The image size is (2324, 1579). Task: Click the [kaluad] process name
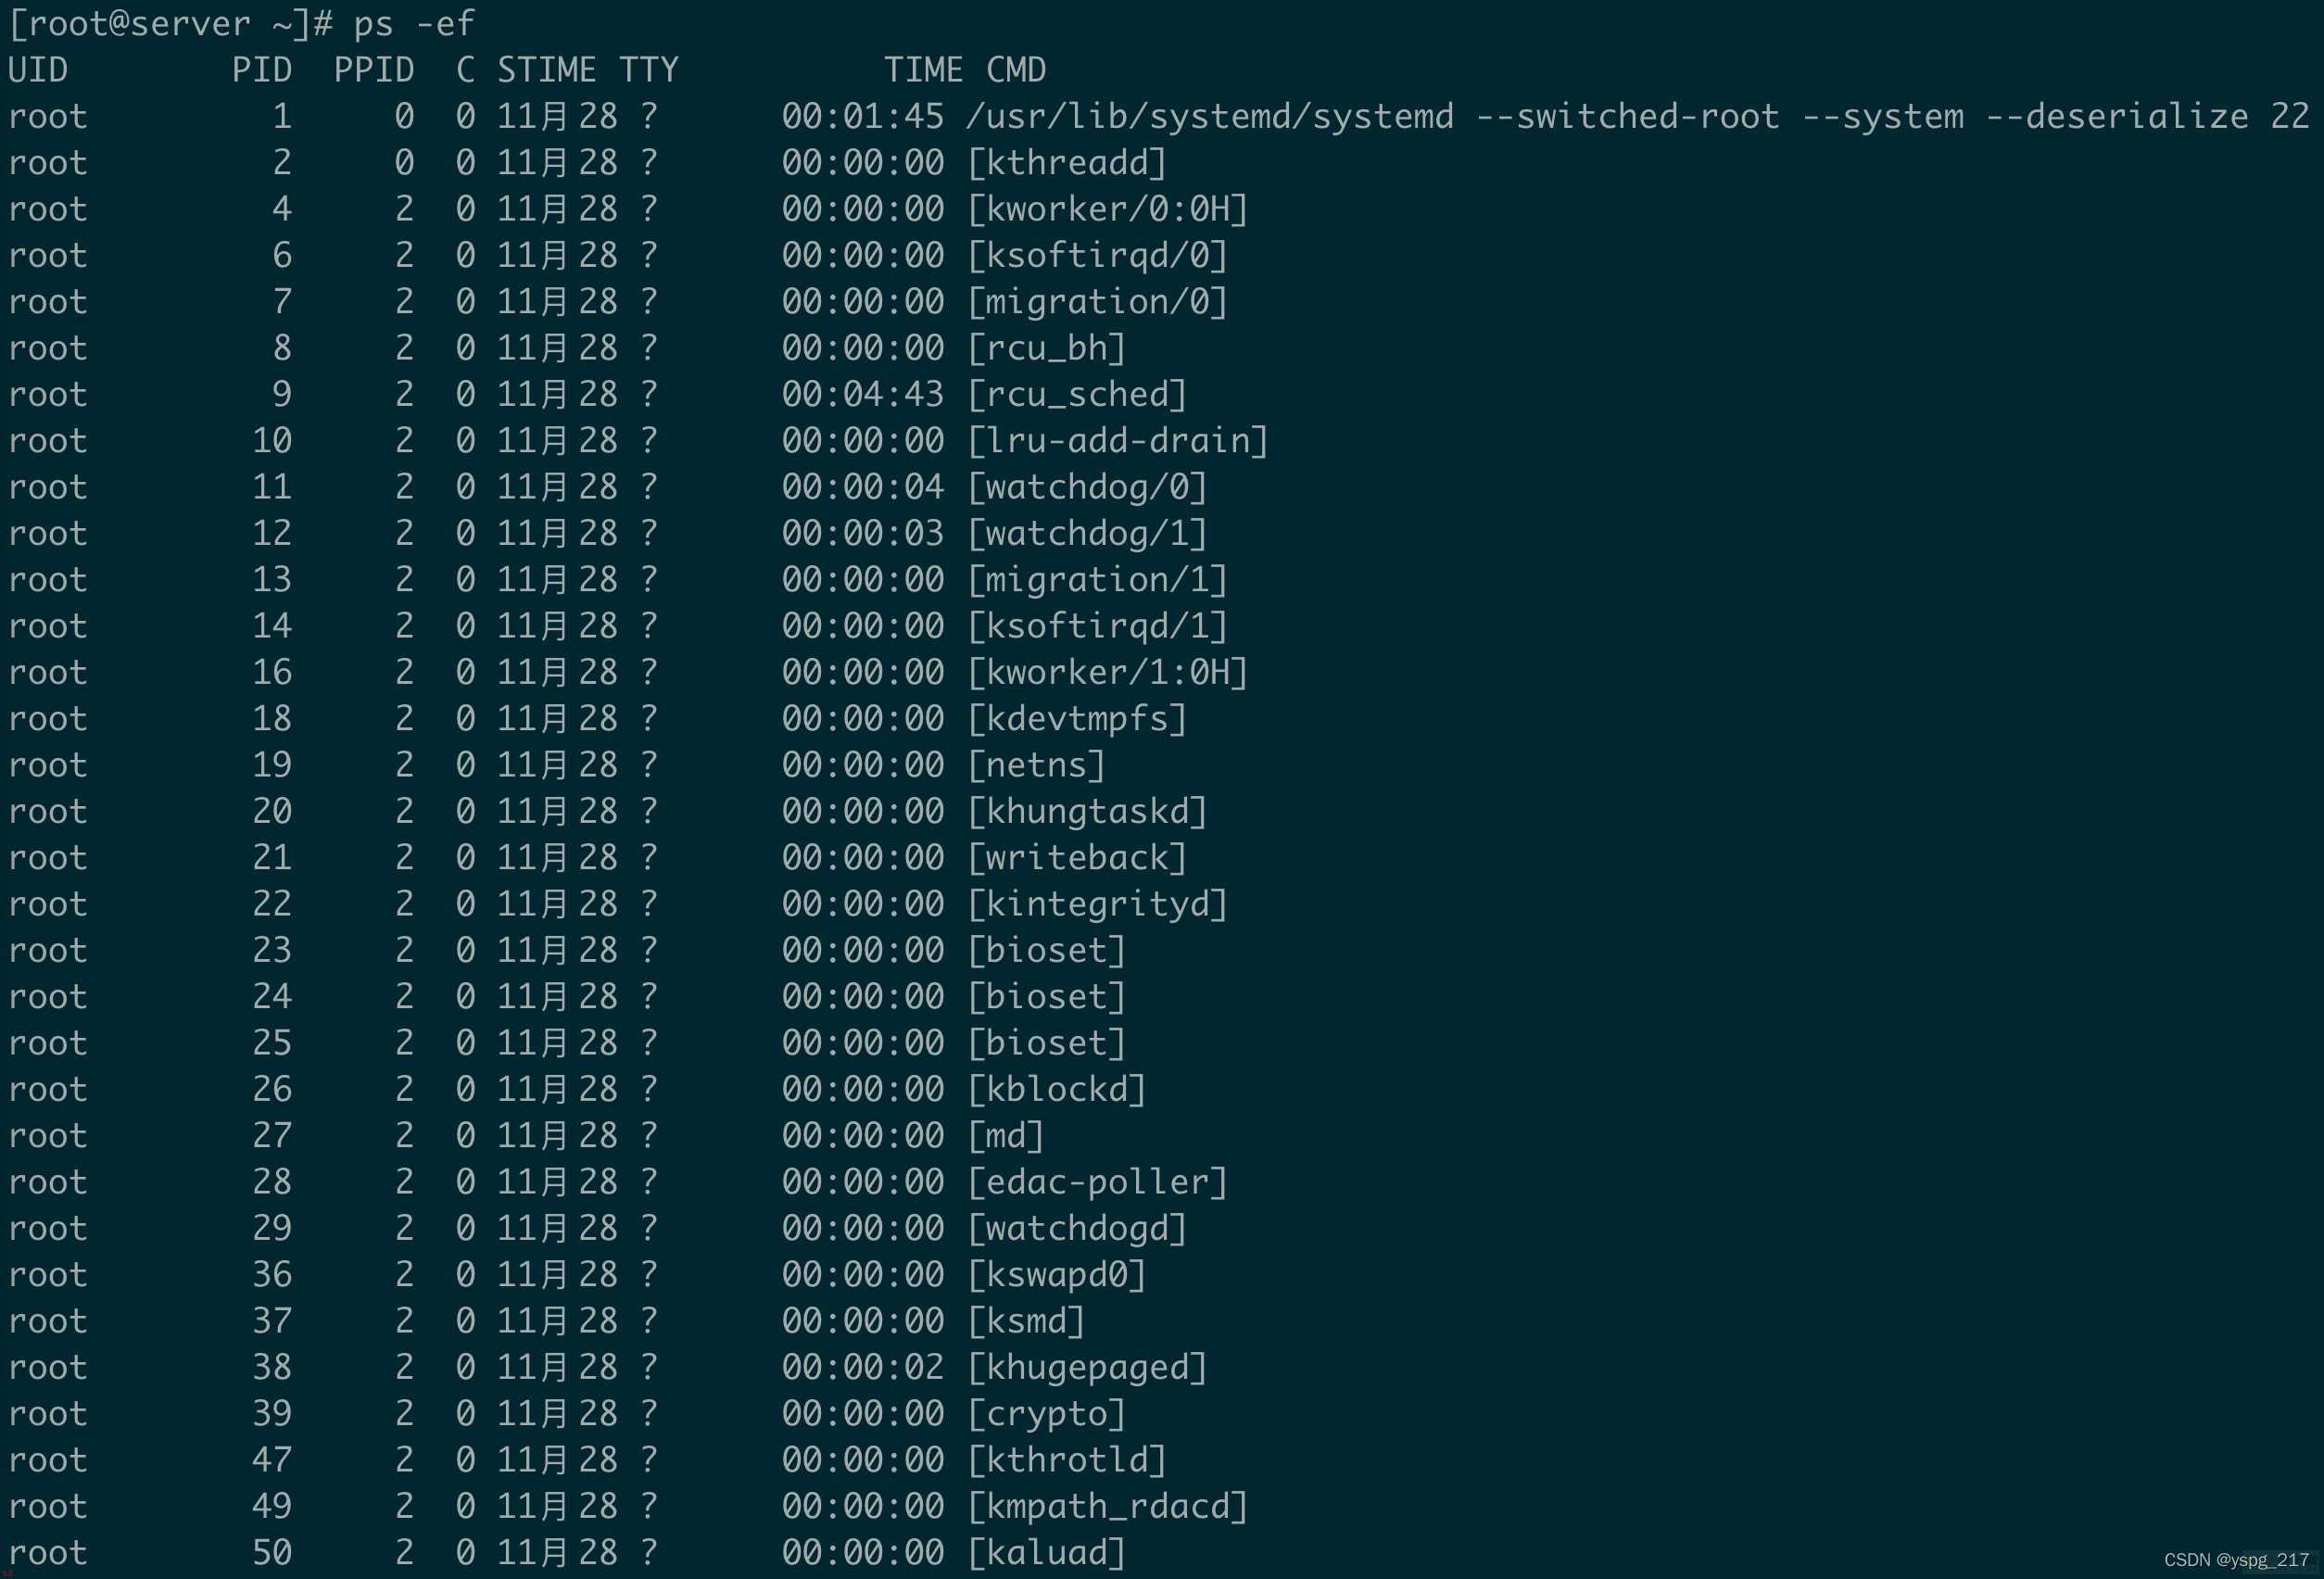pyautogui.click(x=1047, y=1552)
